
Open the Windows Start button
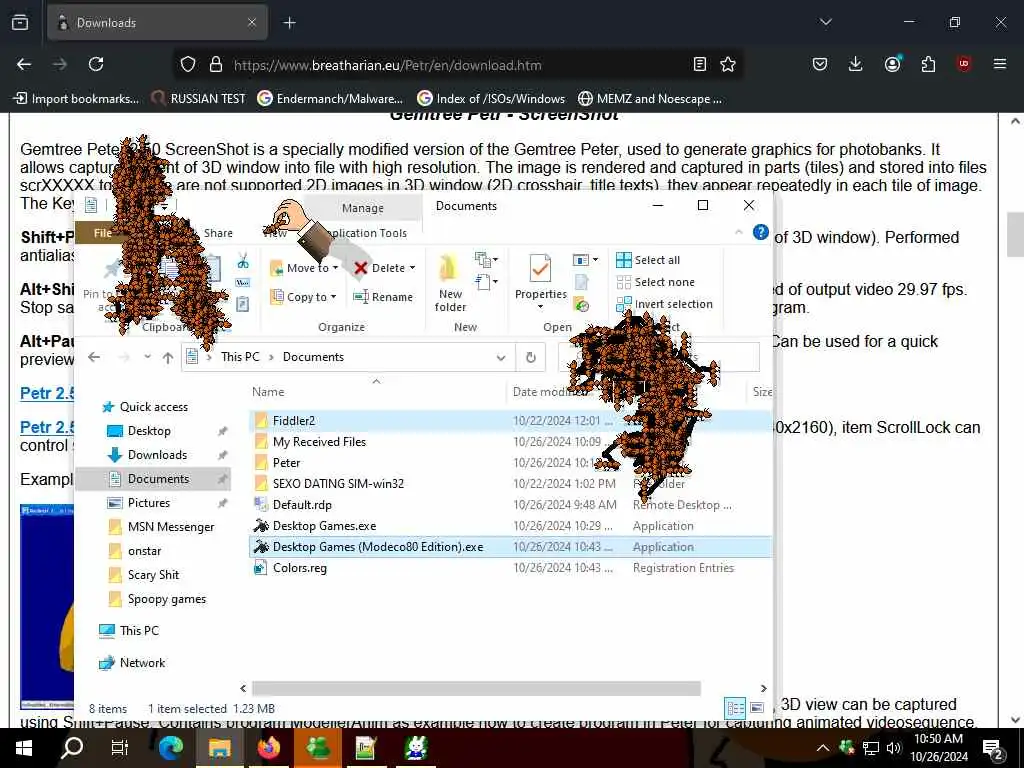point(24,748)
